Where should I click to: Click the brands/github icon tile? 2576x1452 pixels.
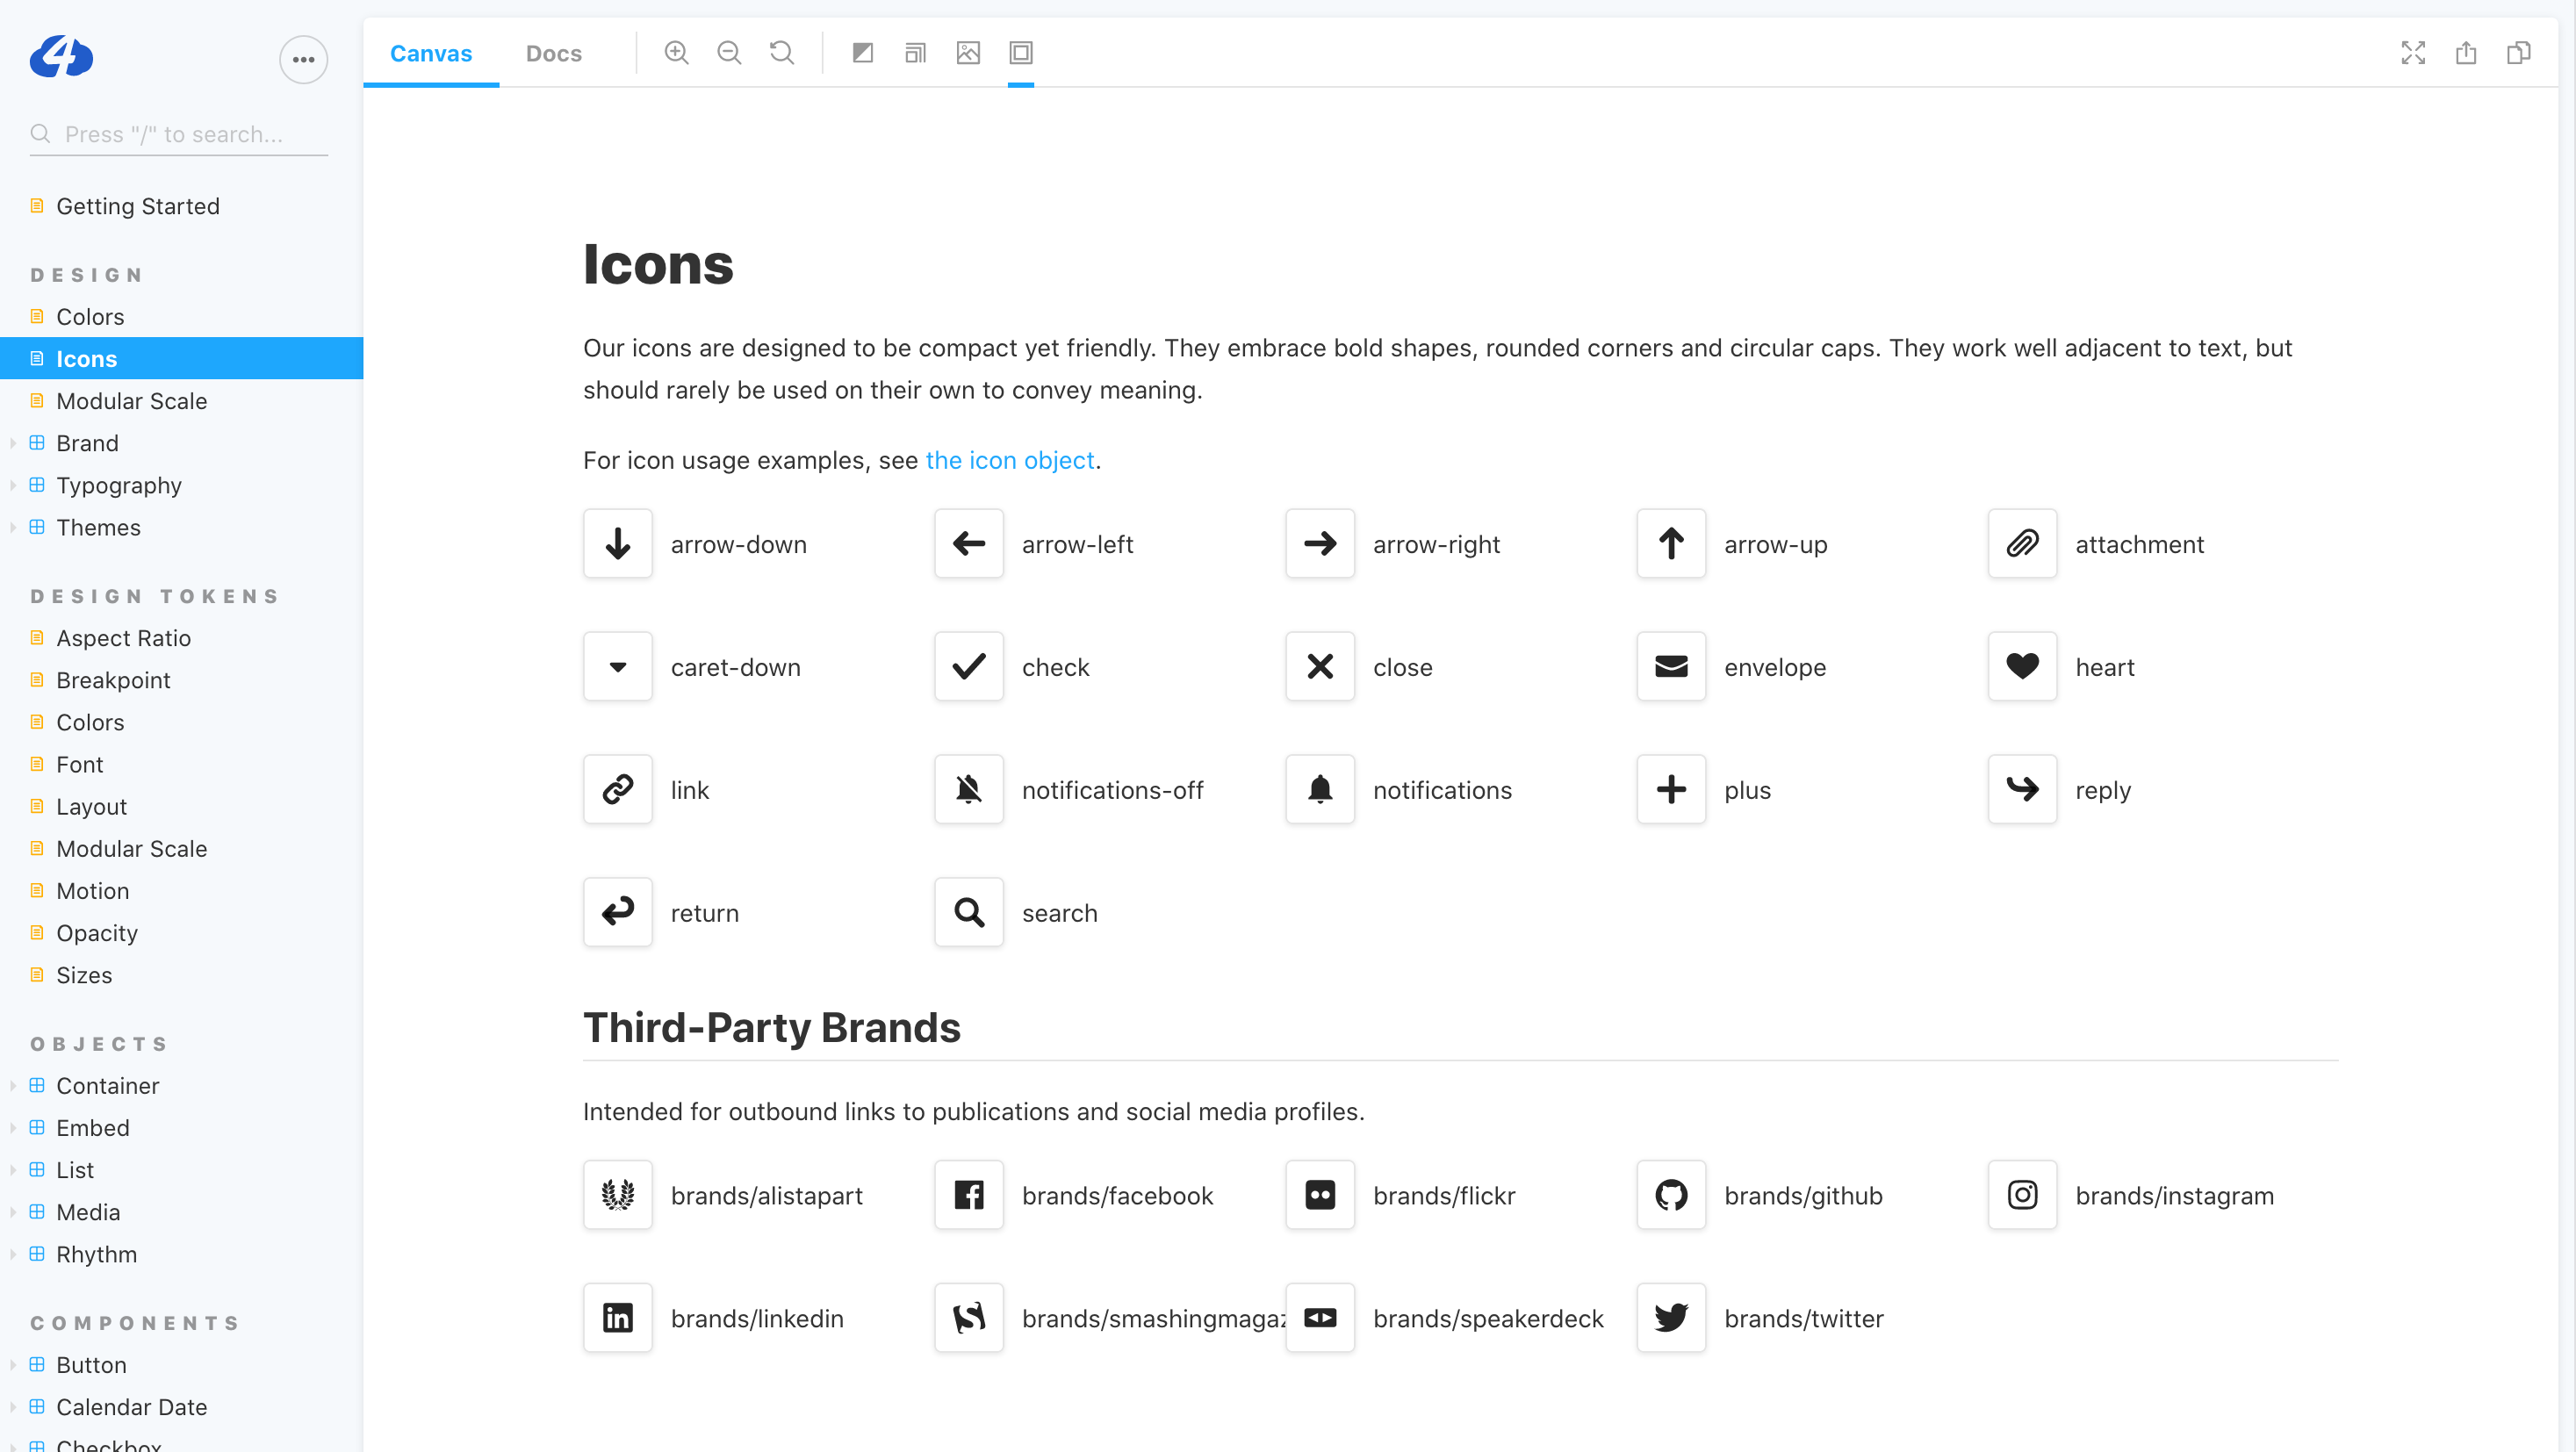pyautogui.click(x=1671, y=1195)
